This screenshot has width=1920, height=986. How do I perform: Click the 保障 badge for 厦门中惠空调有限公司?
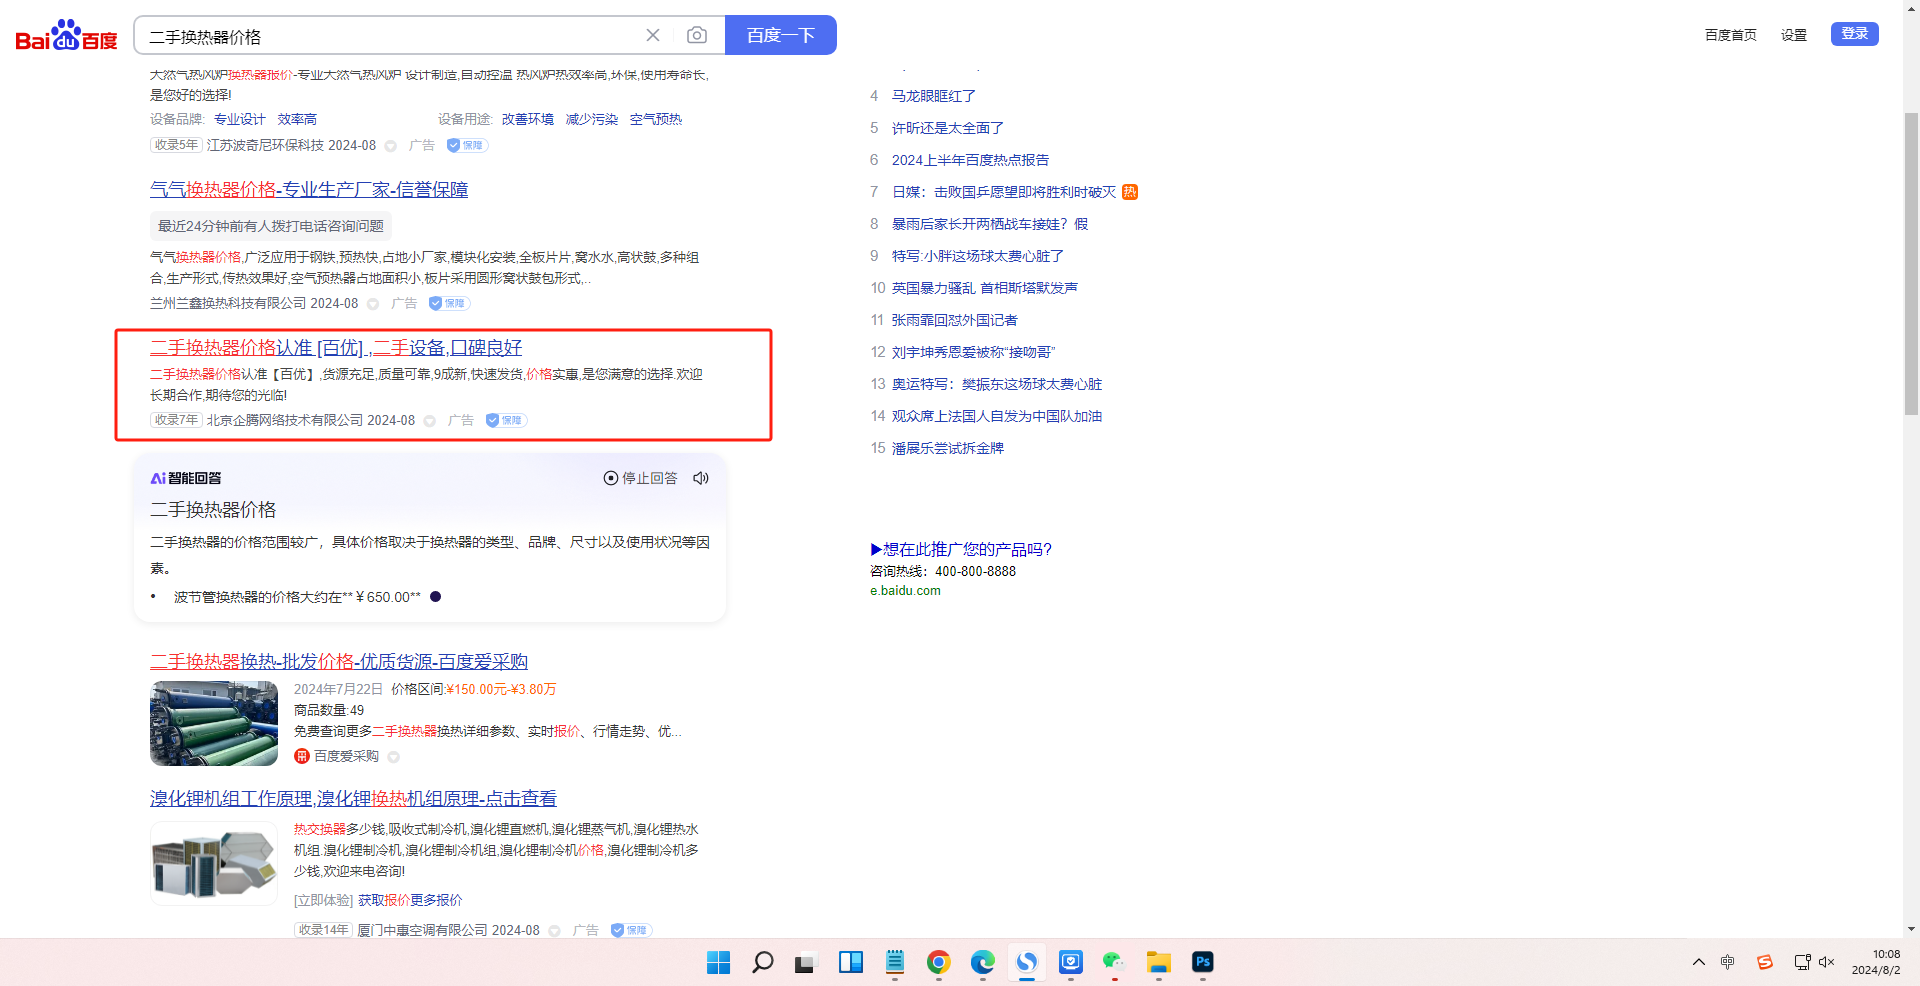click(631, 930)
